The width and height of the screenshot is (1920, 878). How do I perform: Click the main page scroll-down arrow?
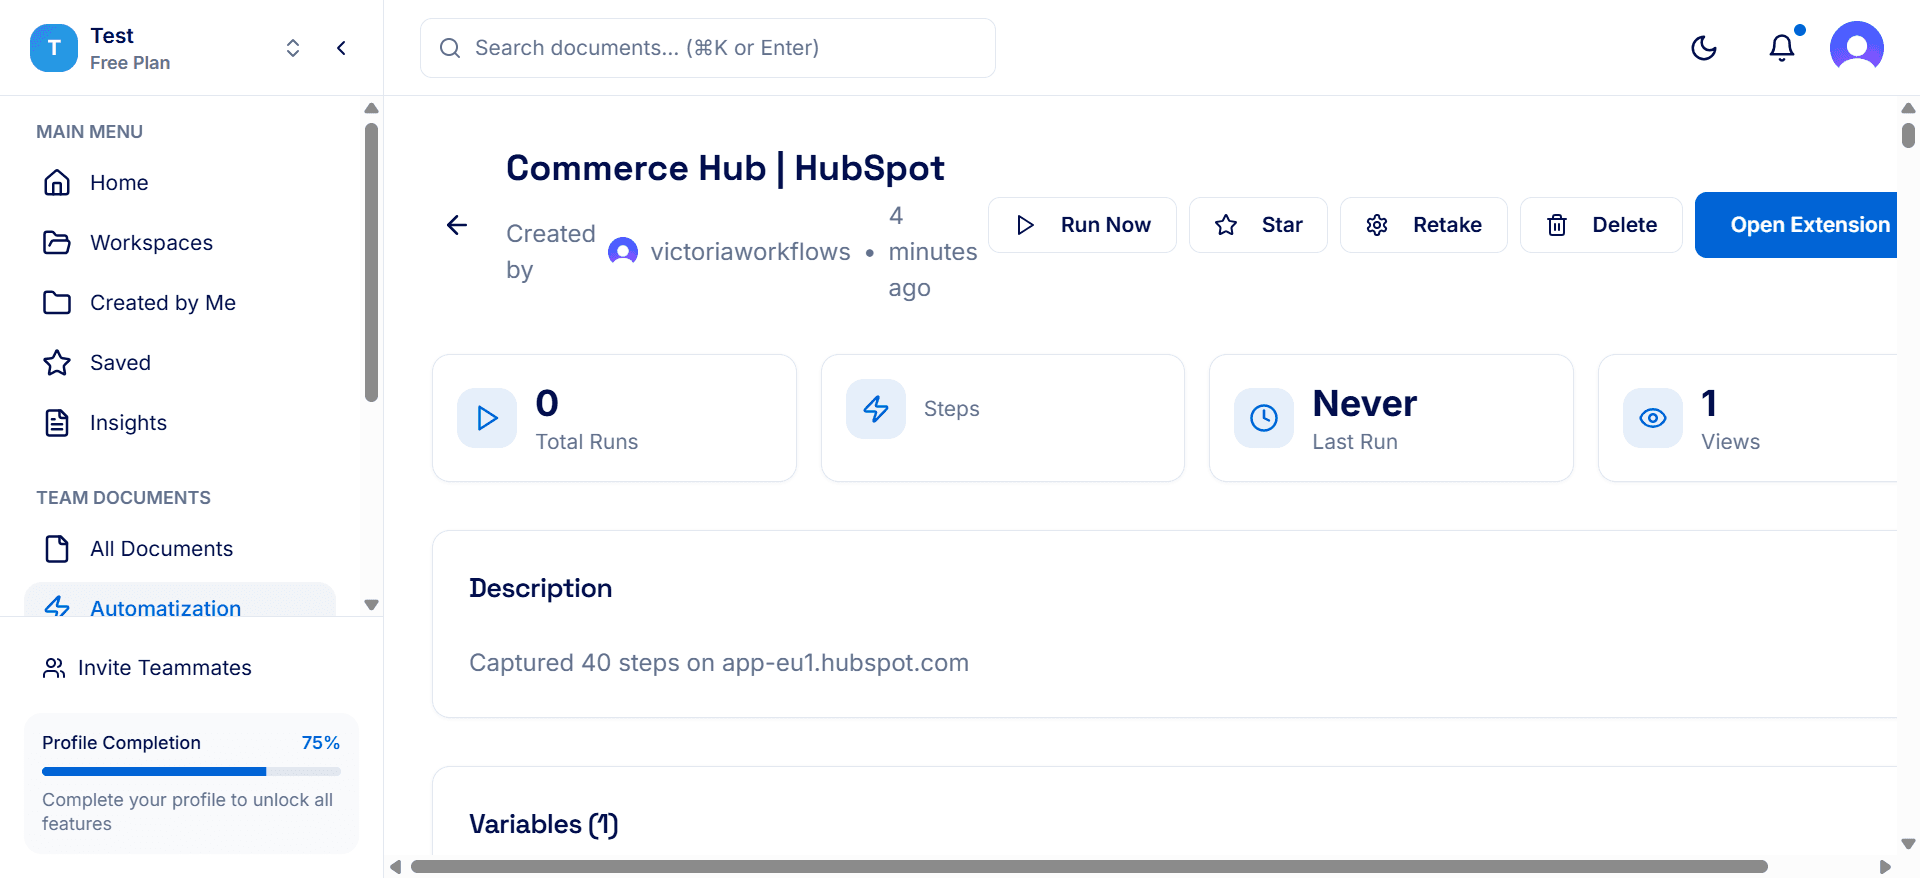[x=1908, y=844]
